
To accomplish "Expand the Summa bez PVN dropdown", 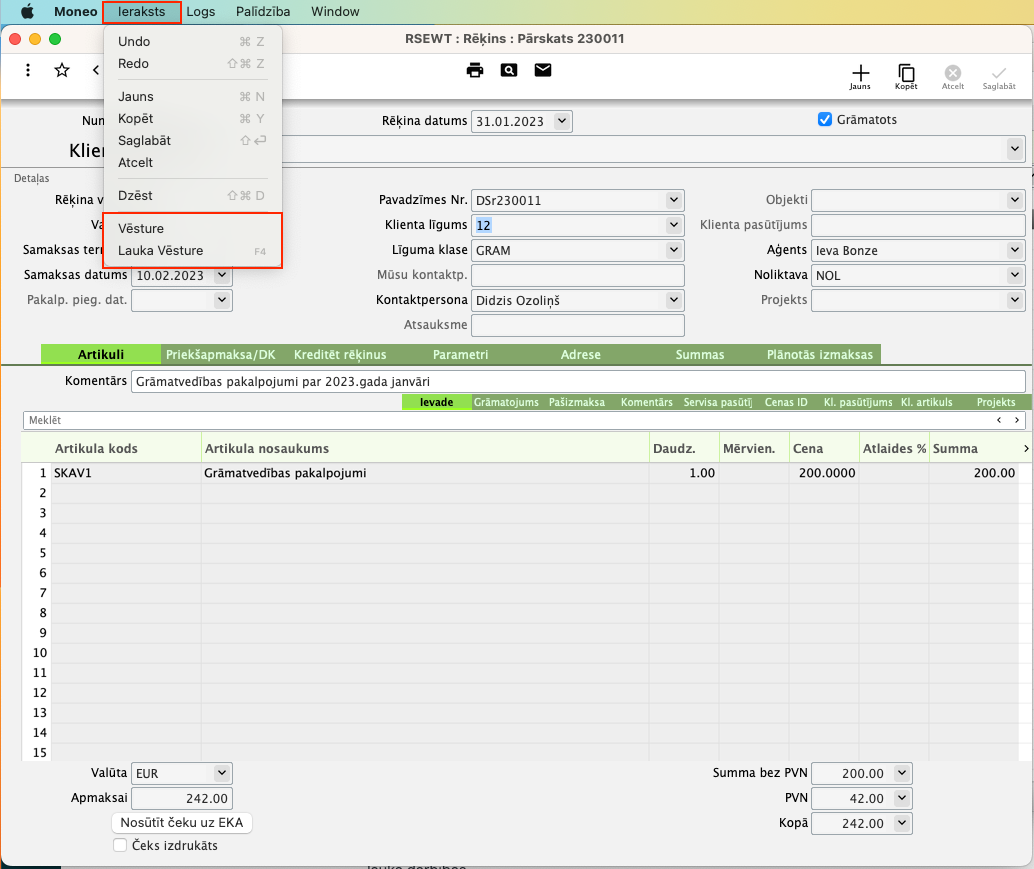I will 901,773.
